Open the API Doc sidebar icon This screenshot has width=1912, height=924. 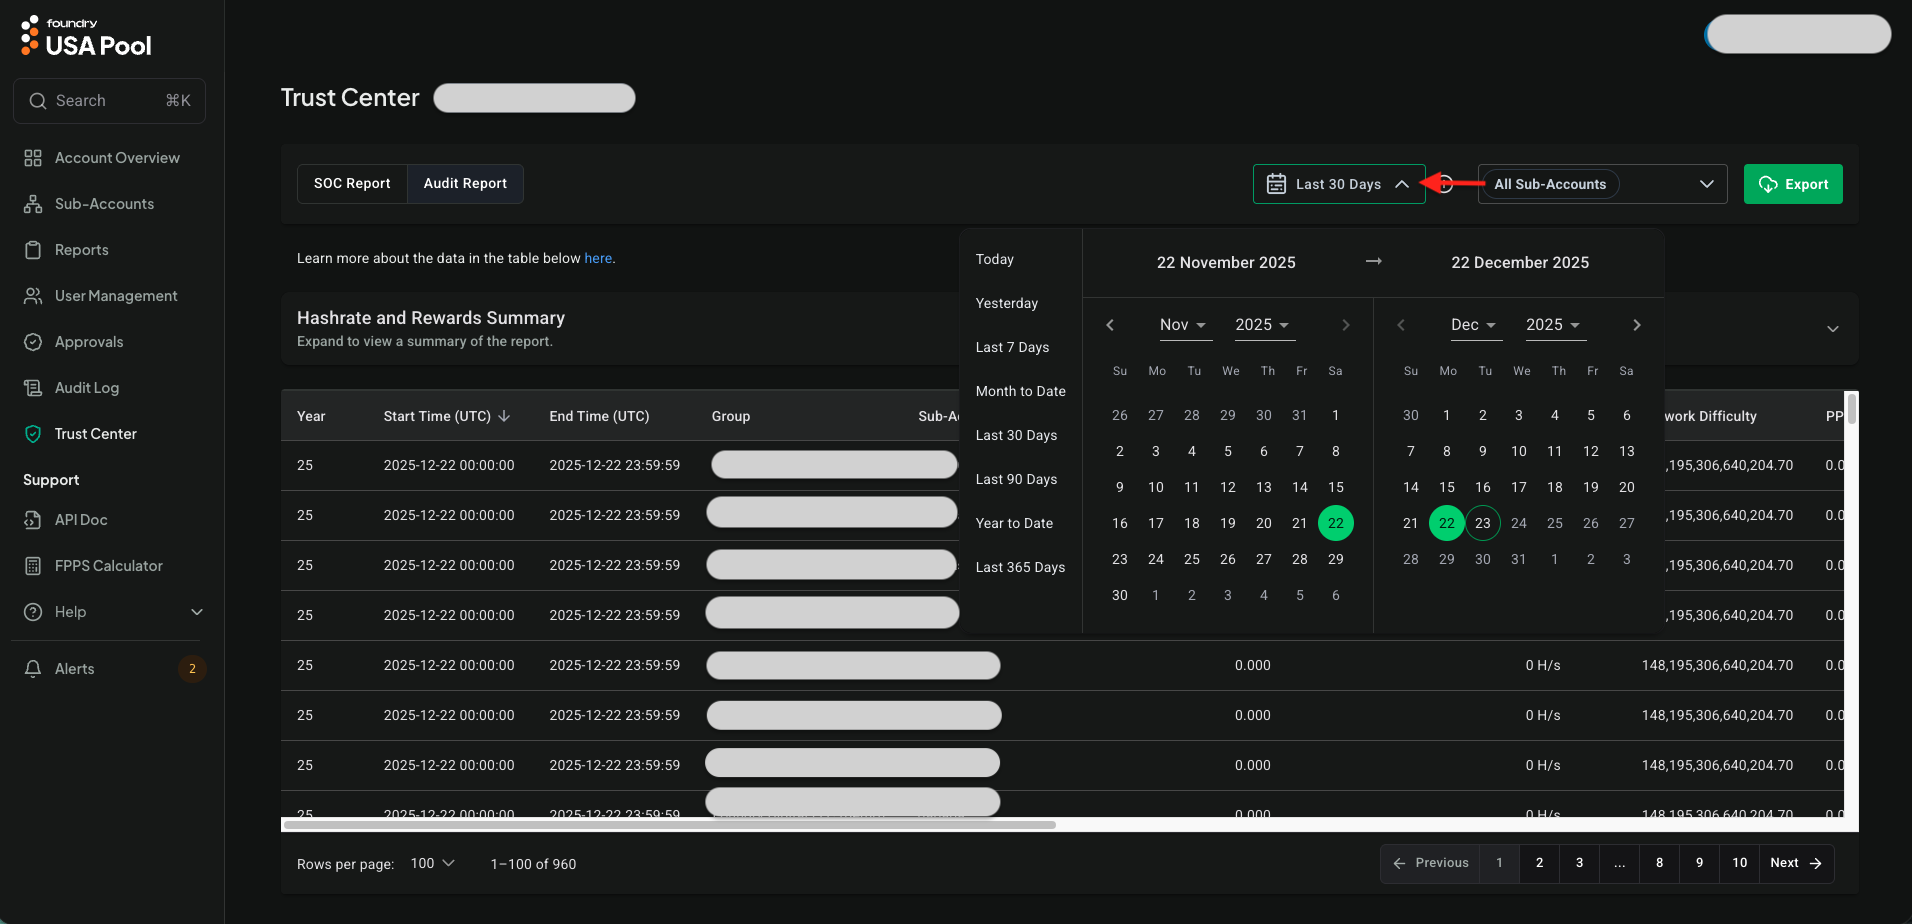tap(33, 520)
